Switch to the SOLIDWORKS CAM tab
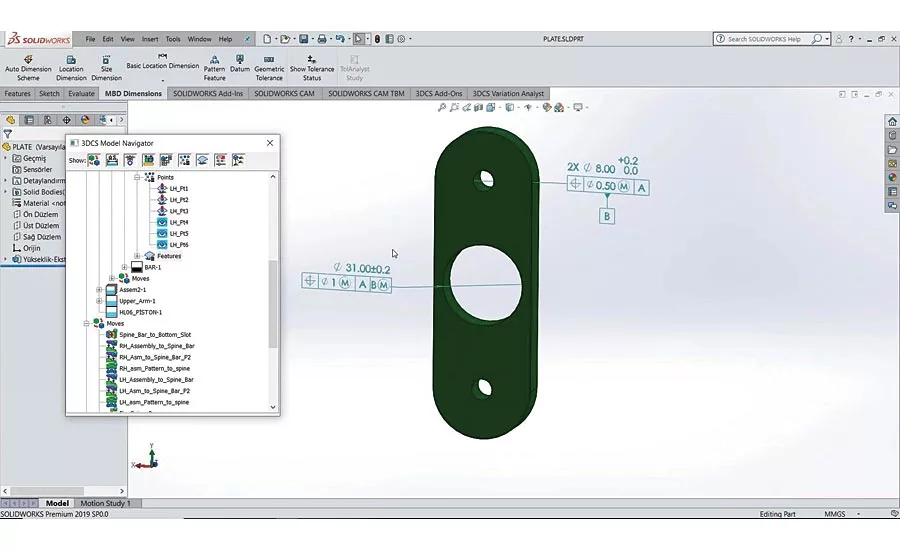900x550 pixels. point(284,94)
